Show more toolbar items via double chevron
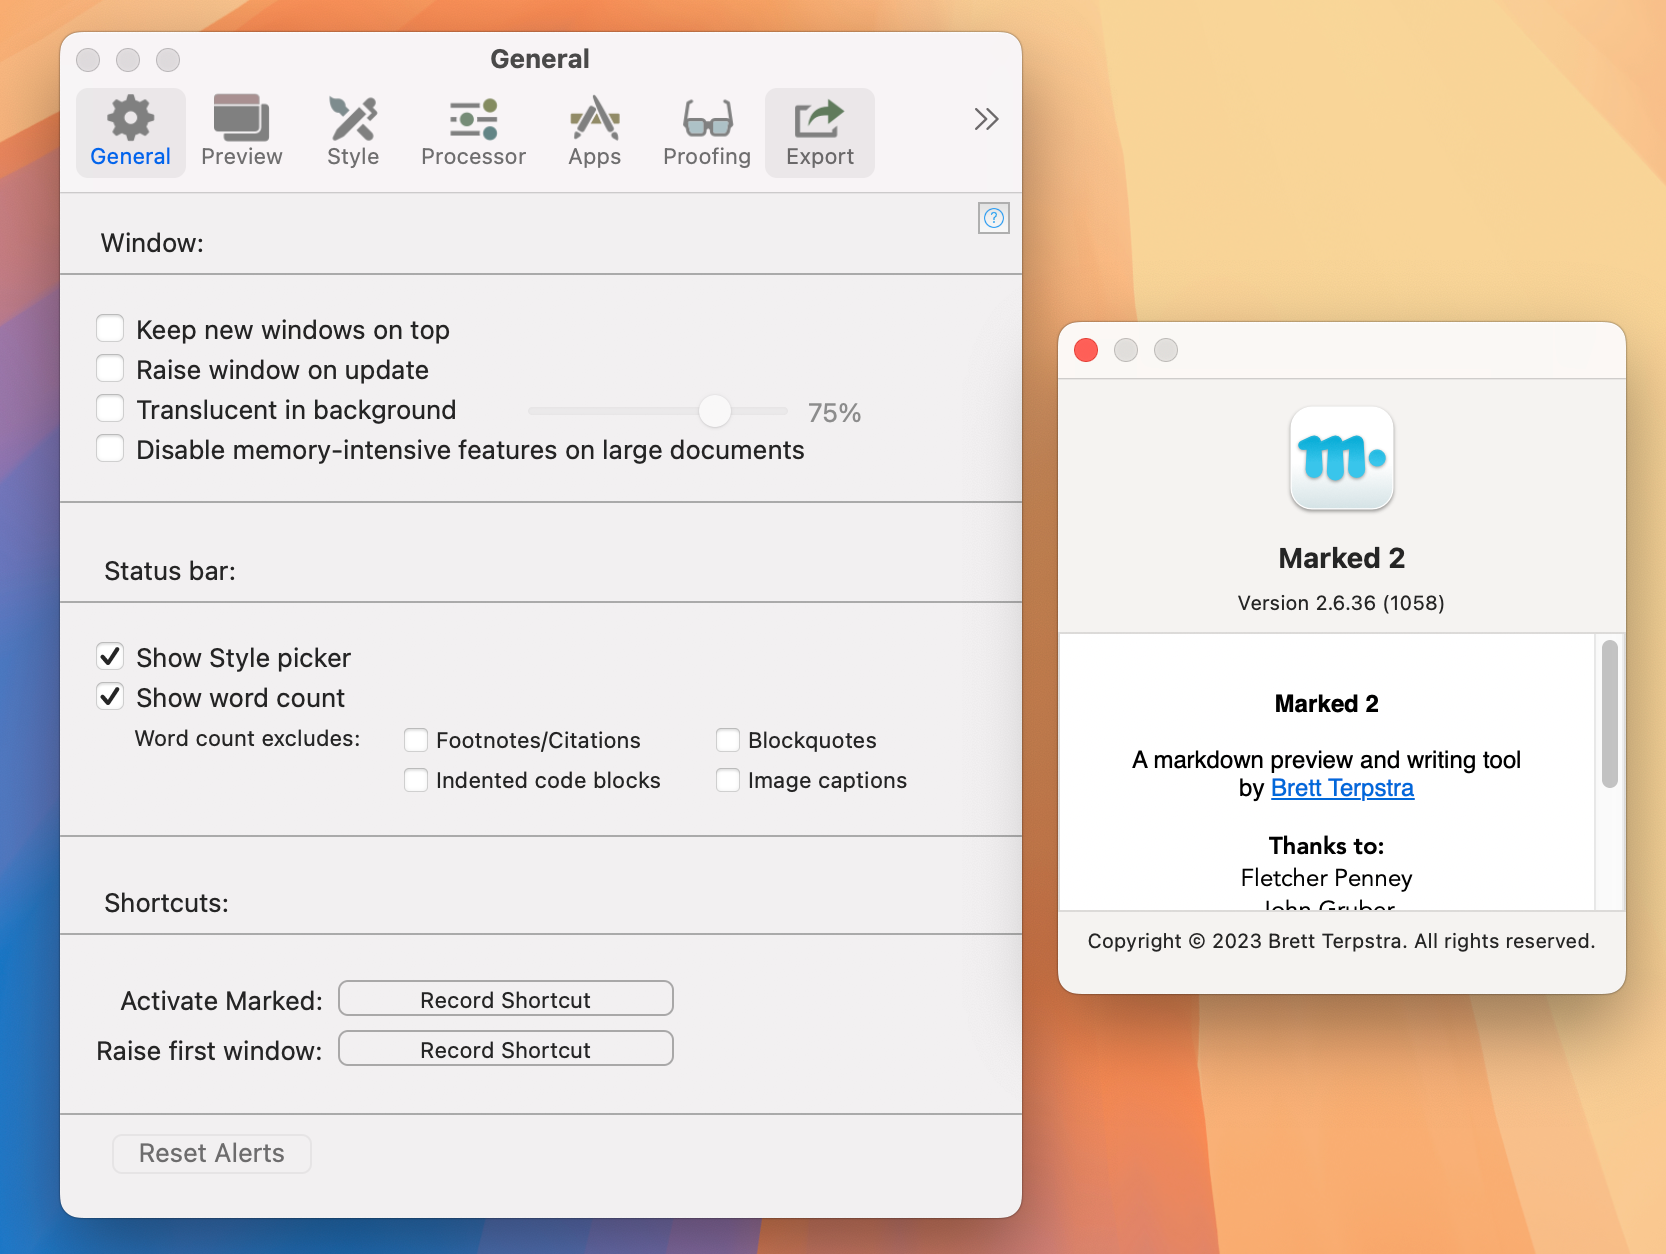 [986, 119]
